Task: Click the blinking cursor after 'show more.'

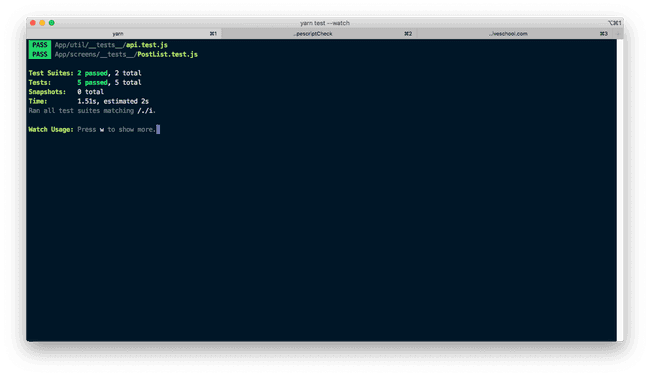Action: click(x=158, y=129)
